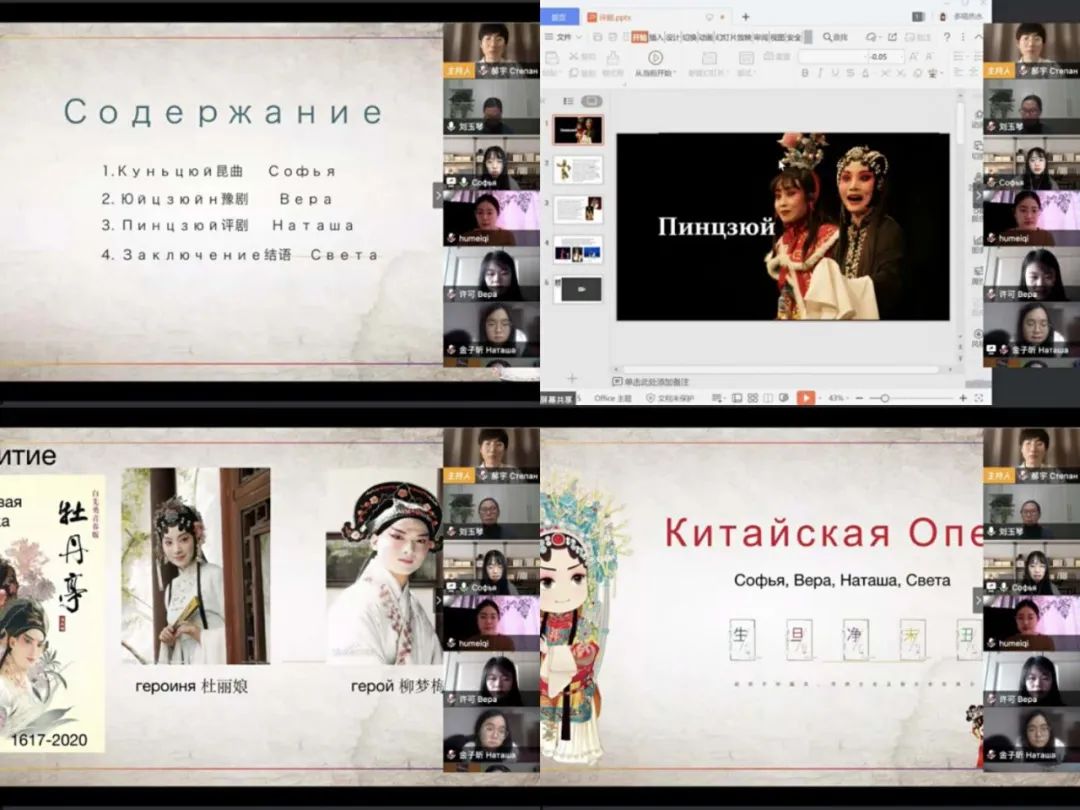Toggle slide thumbnail view in slide panel

[x=592, y=101]
